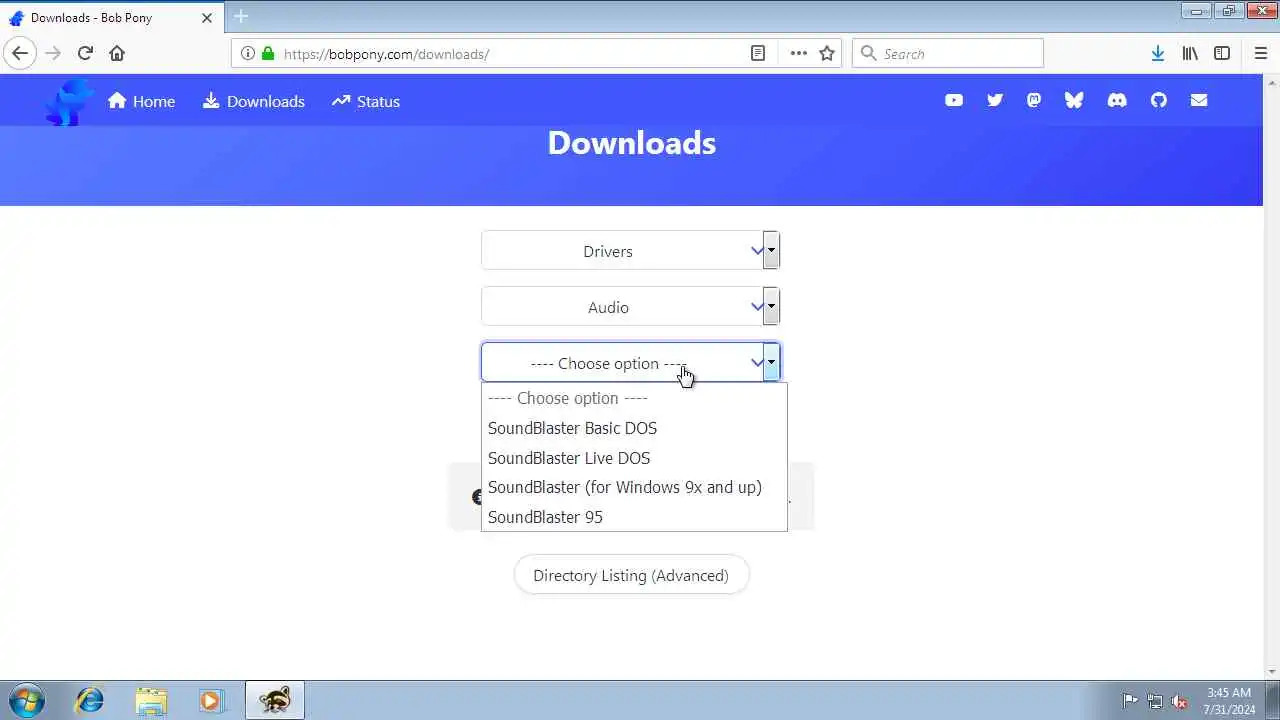
Task: Visit the Bluesky butterfly link
Action: pyautogui.click(x=1074, y=100)
